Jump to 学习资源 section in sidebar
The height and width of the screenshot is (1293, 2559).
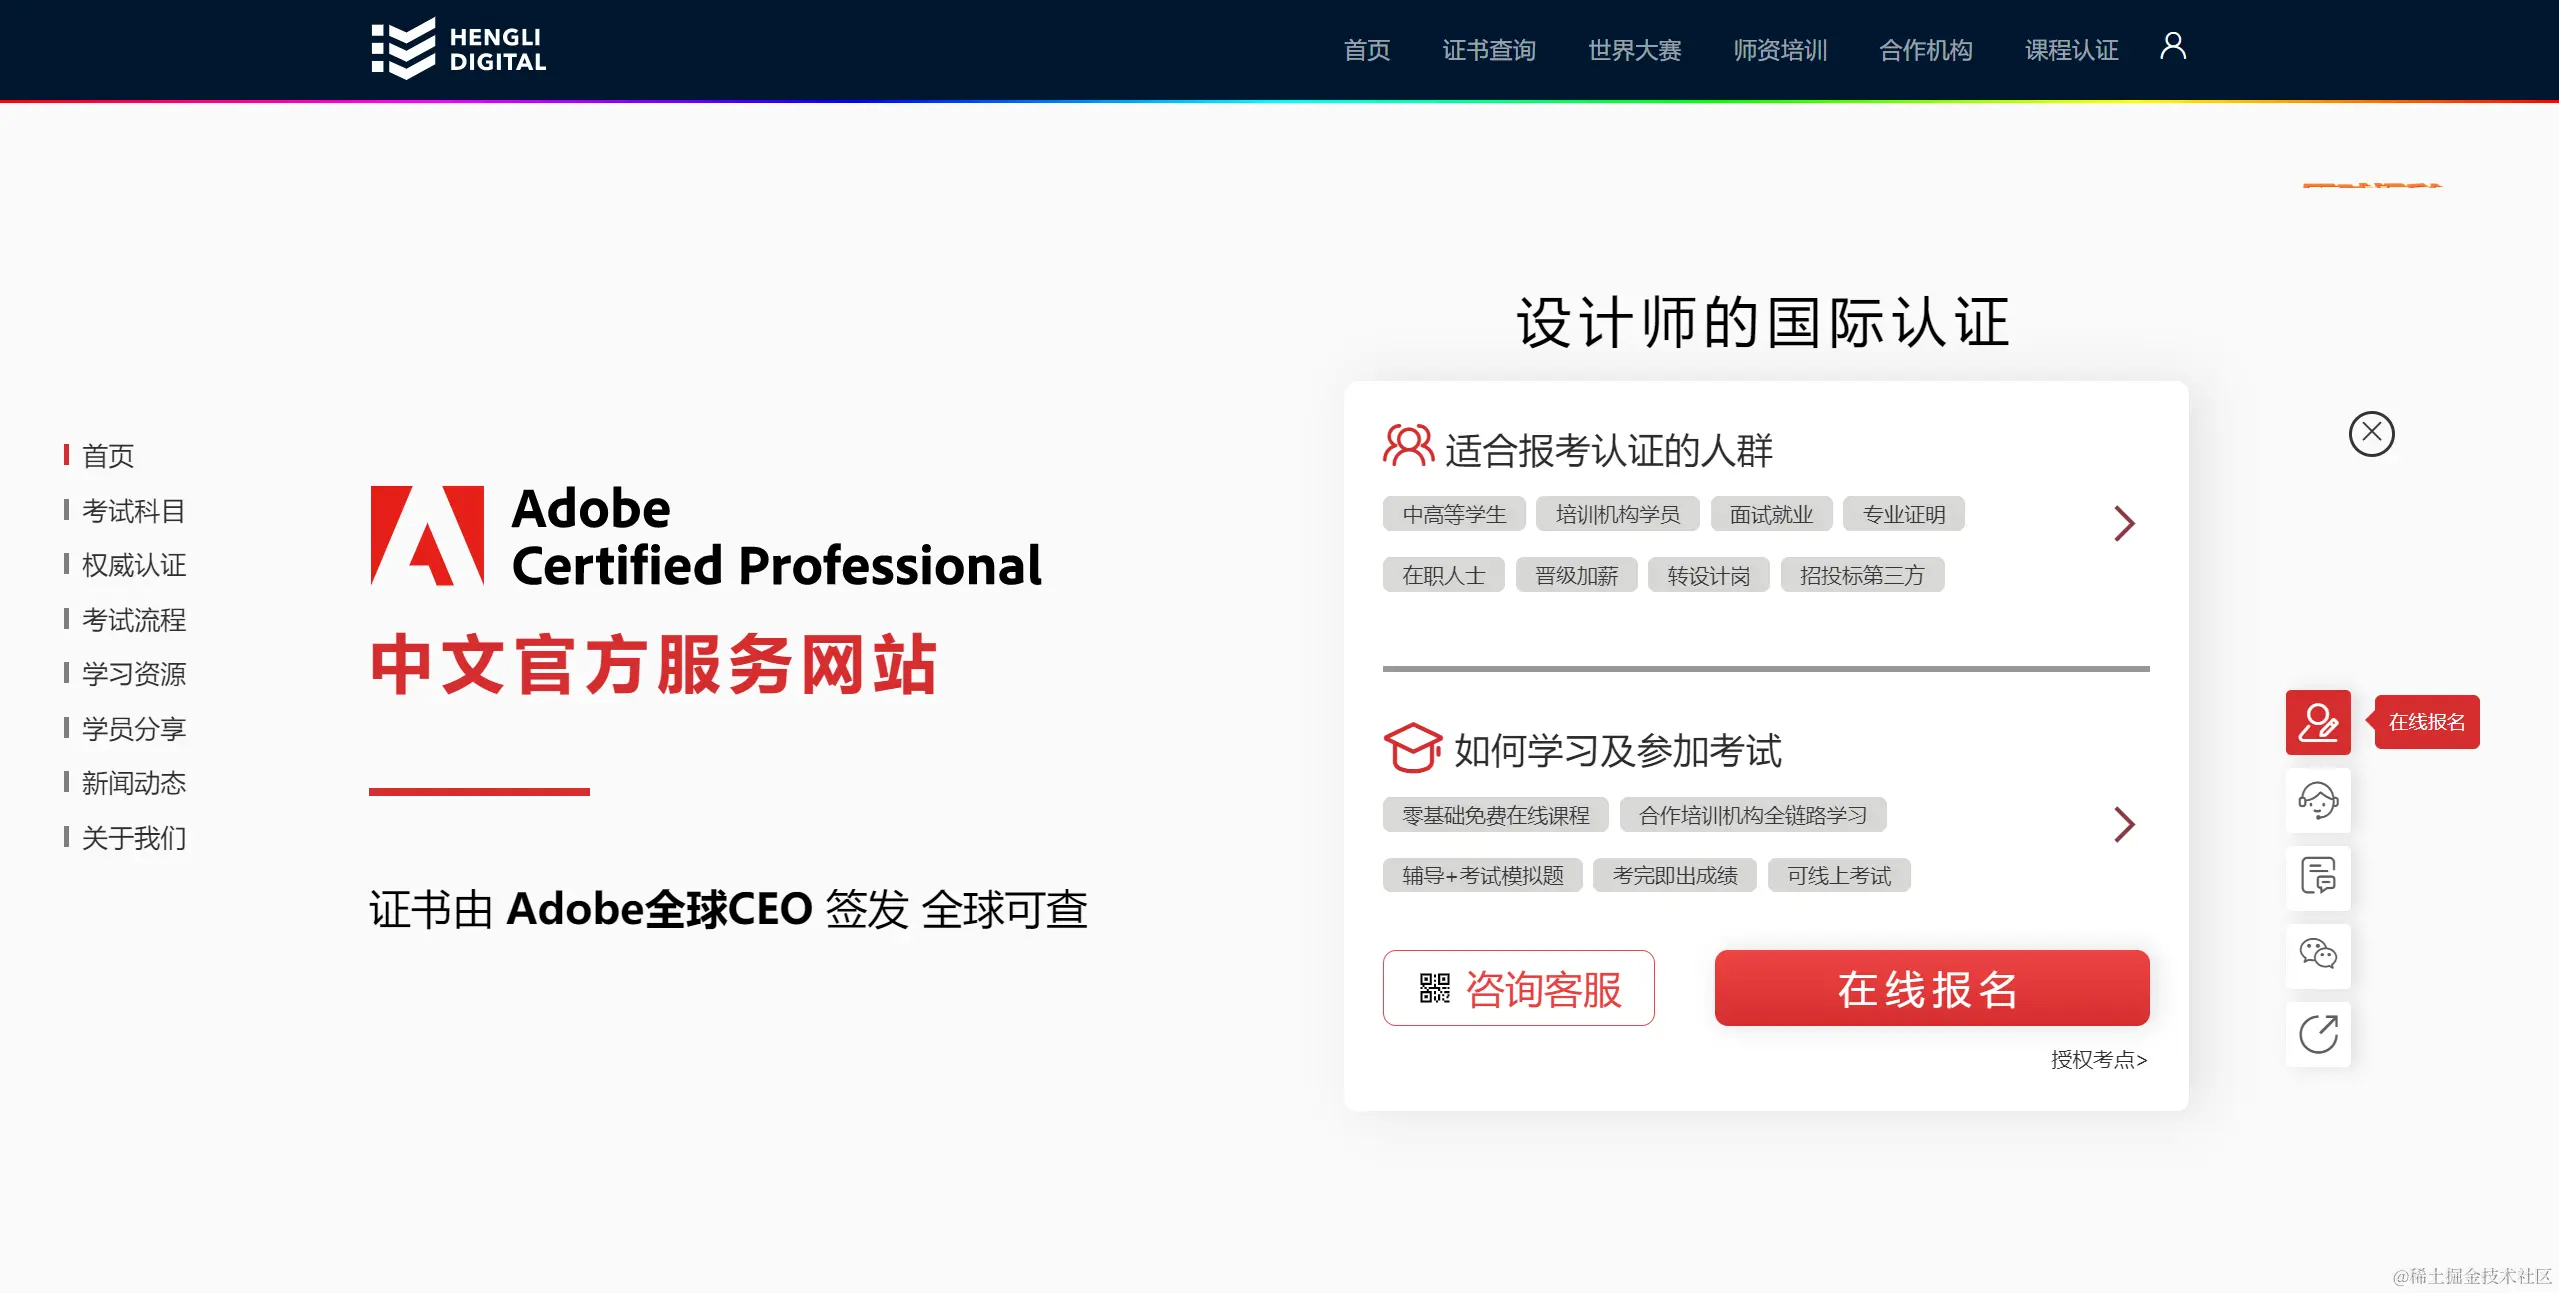pos(133,674)
